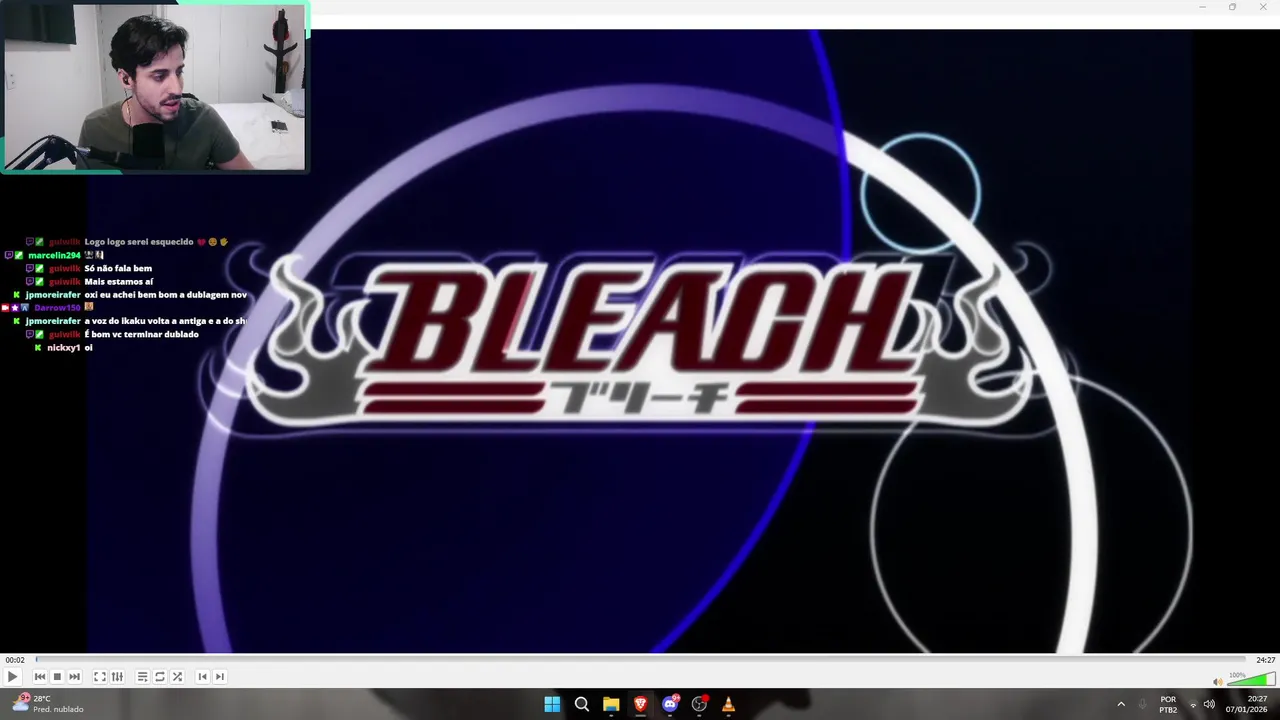Click chat message "Só não fala bem"
This screenshot has height=720, width=1280.
(x=118, y=269)
